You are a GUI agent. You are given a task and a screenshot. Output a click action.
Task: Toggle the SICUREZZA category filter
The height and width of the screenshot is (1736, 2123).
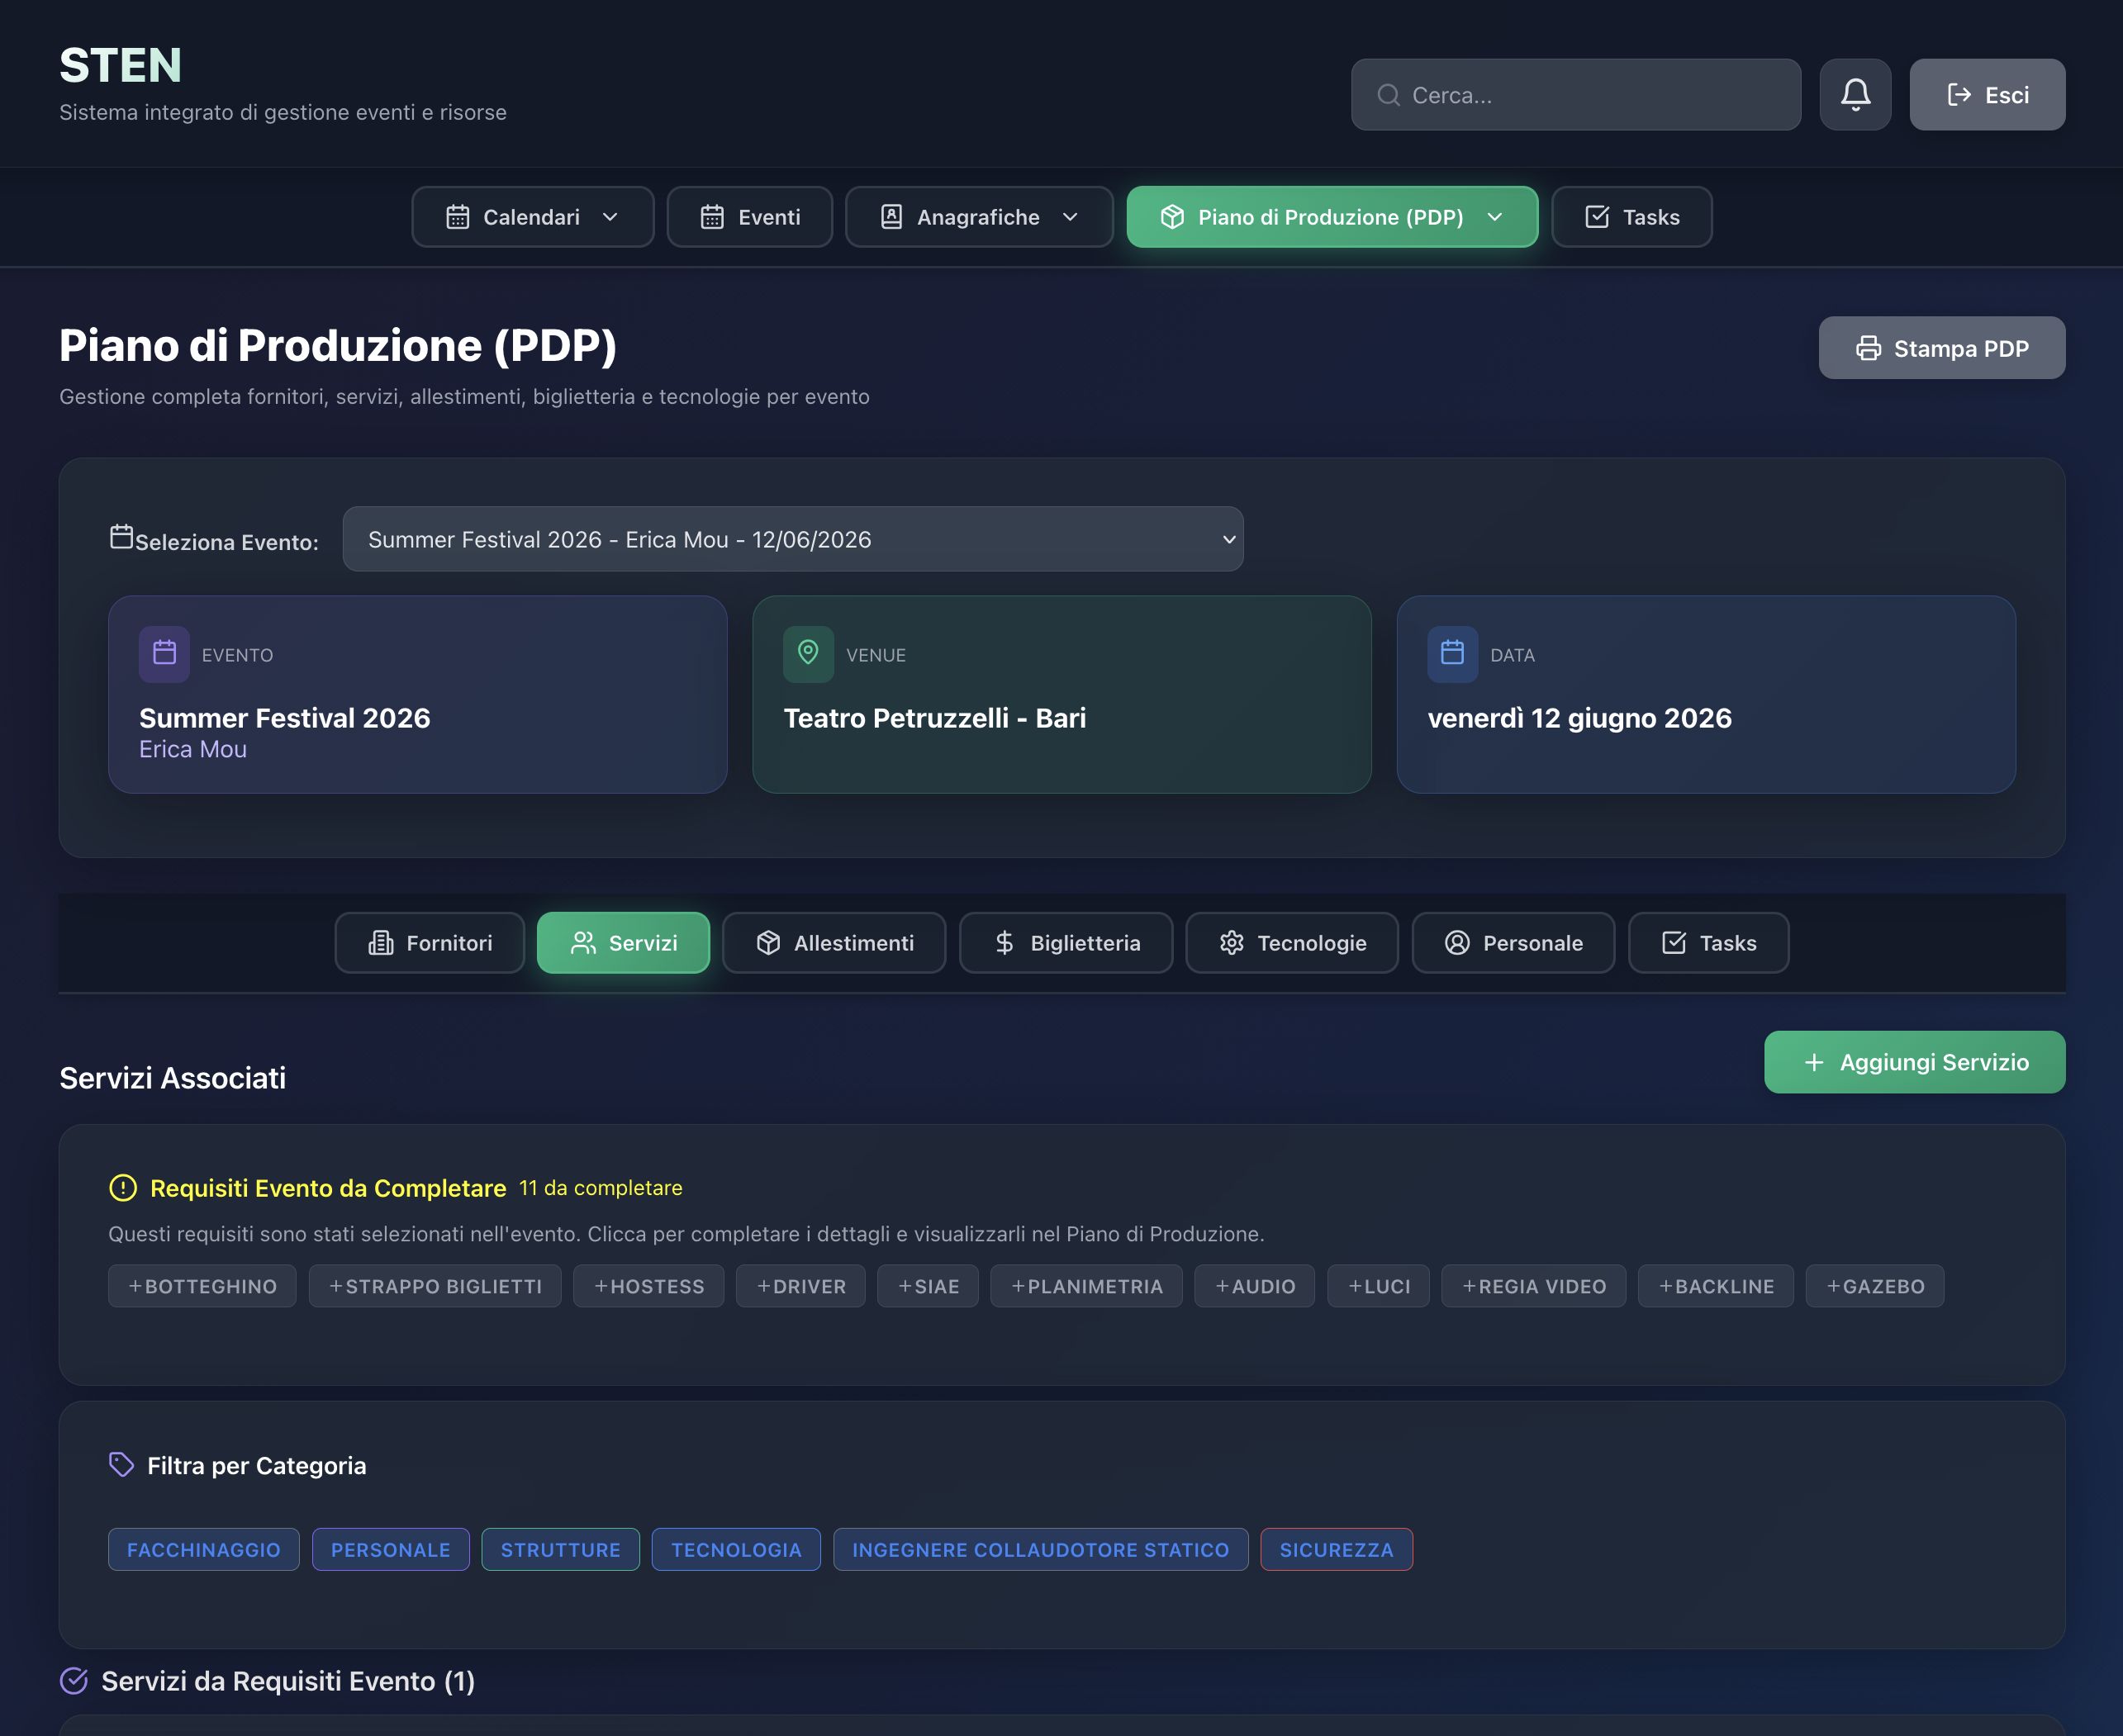[x=1336, y=1550]
